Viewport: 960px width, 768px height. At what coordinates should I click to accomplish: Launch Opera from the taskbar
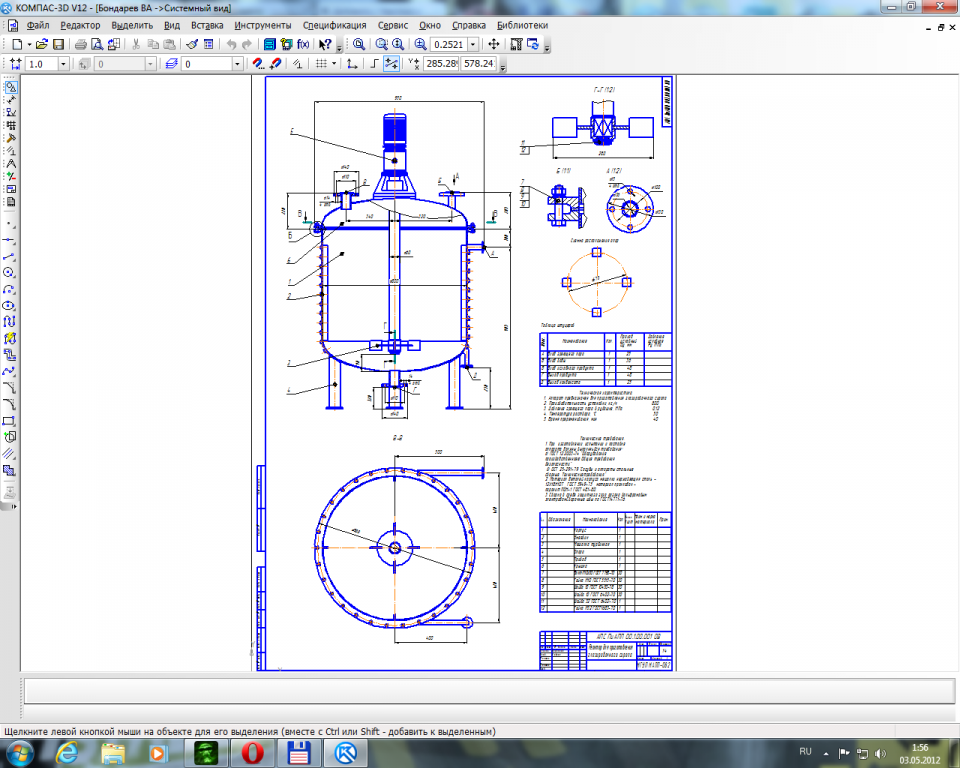252,753
